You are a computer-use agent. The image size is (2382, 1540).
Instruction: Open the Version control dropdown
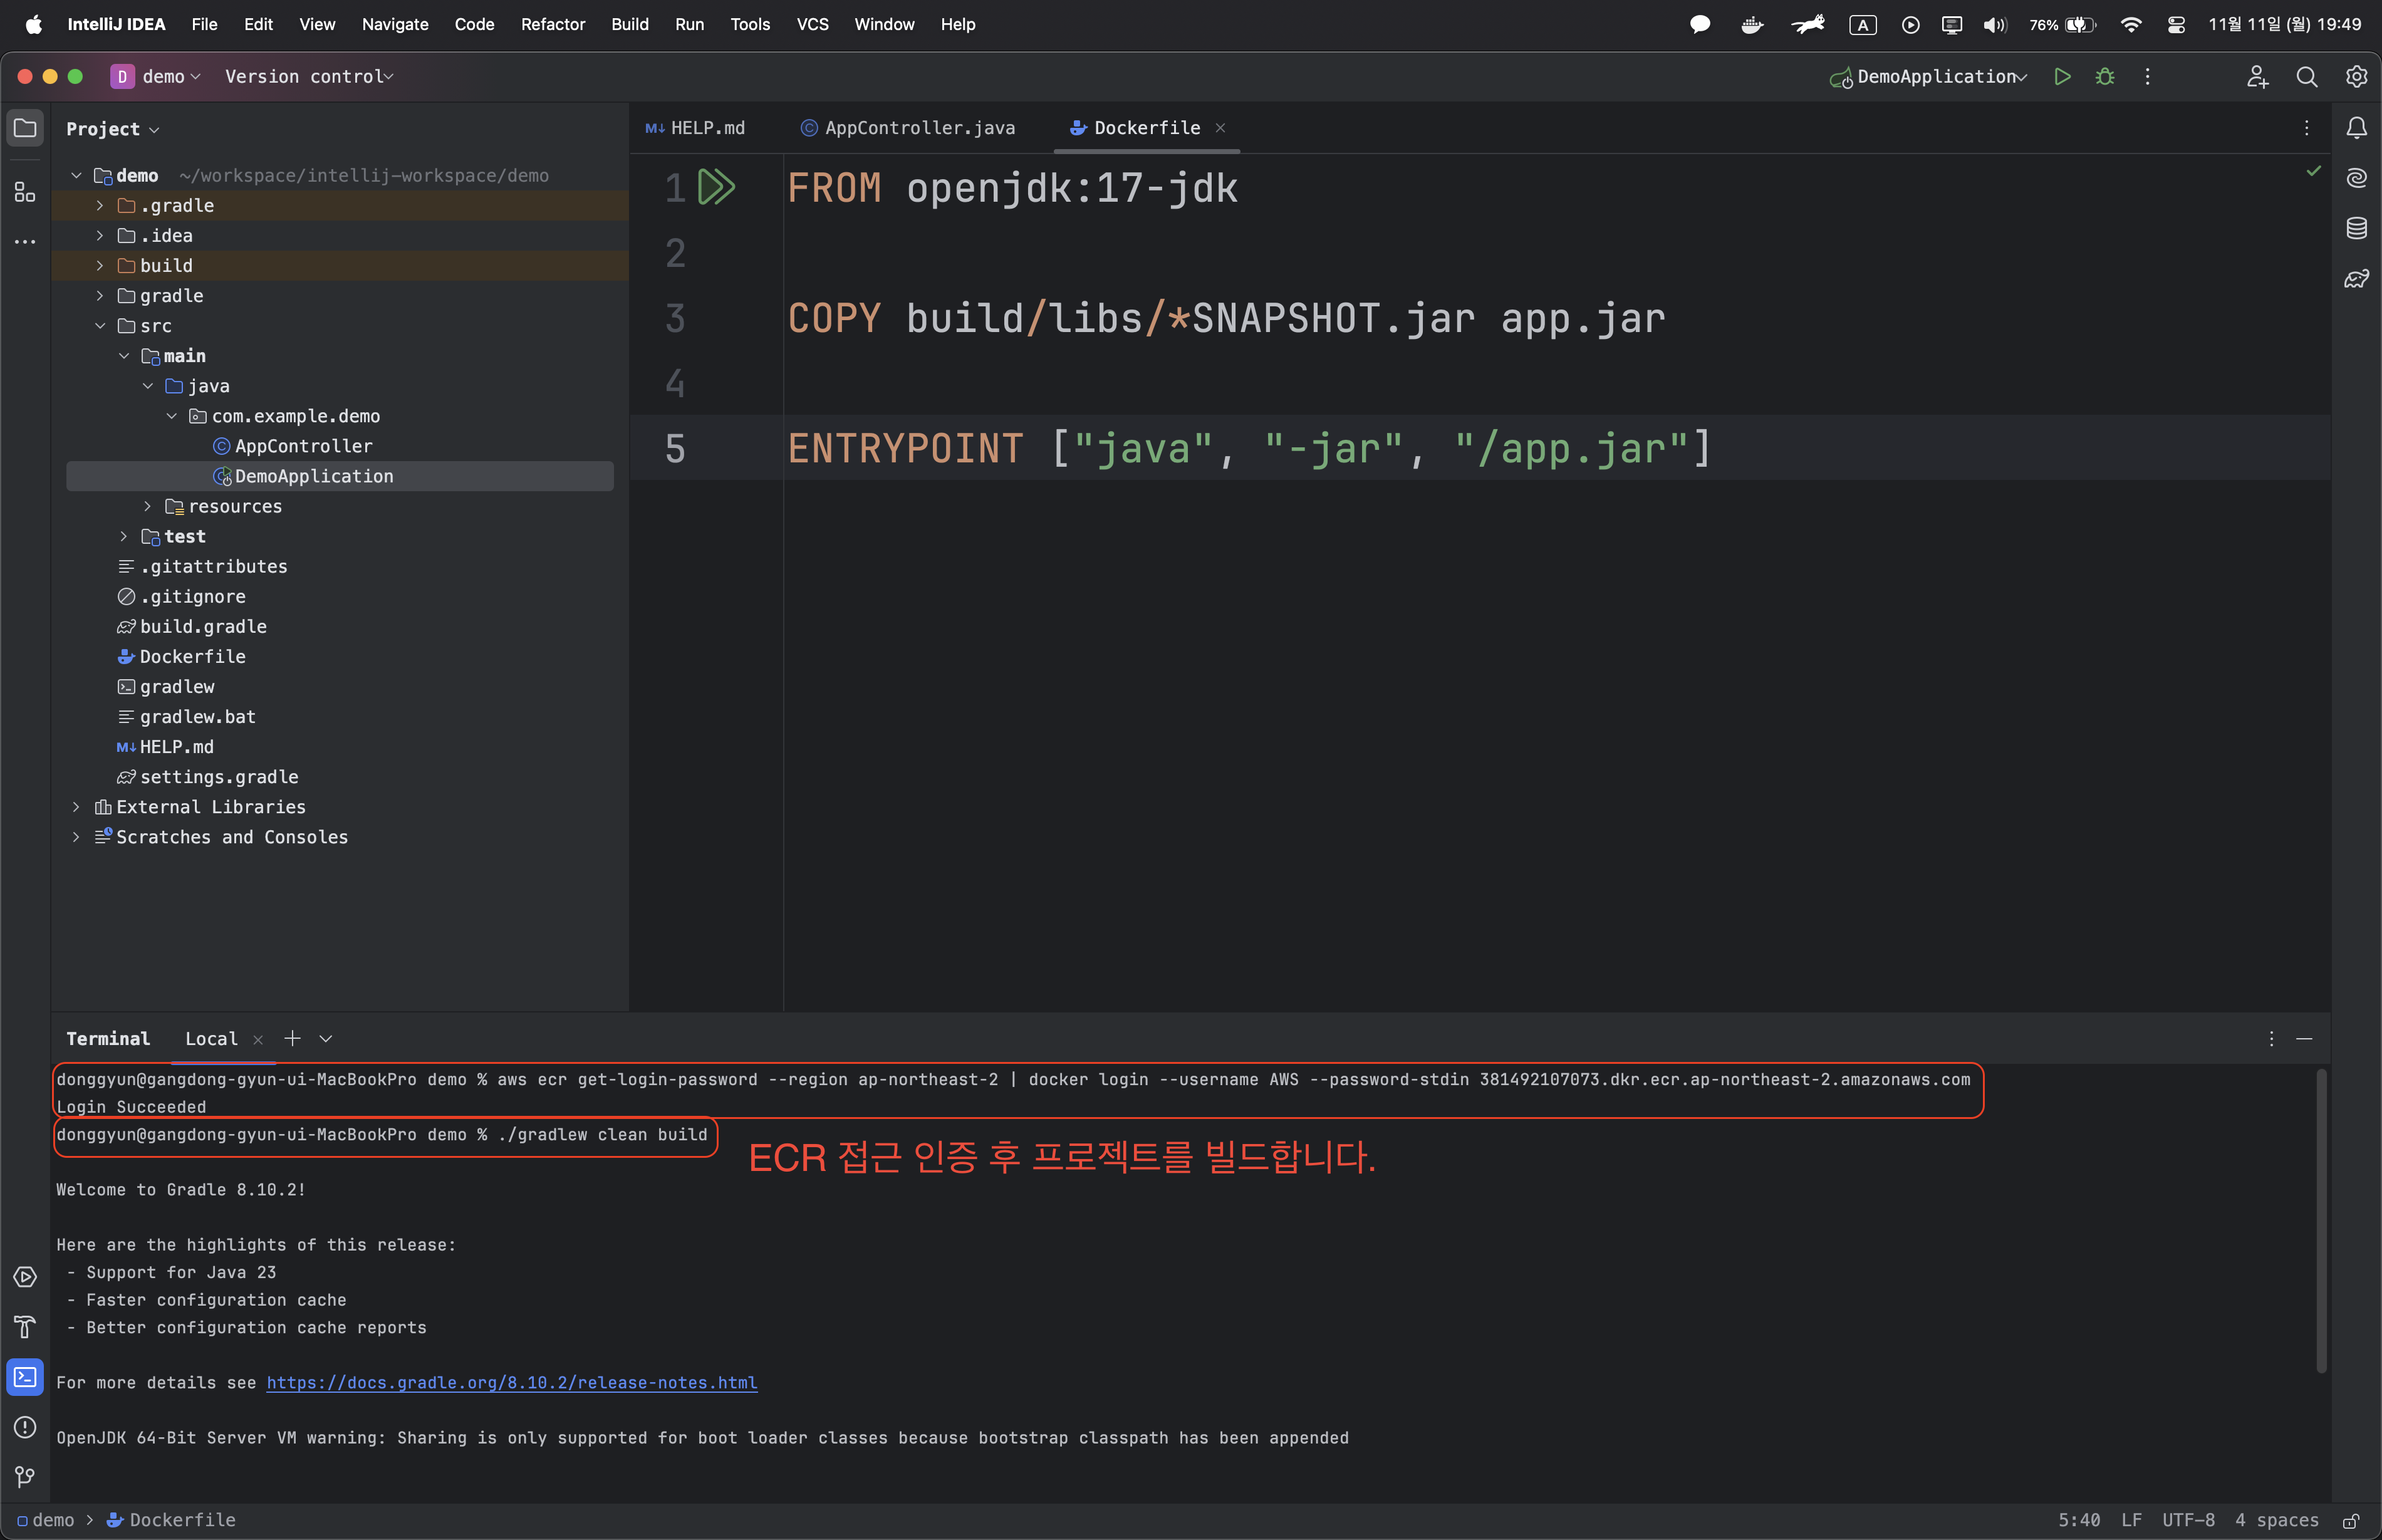pyautogui.click(x=309, y=77)
